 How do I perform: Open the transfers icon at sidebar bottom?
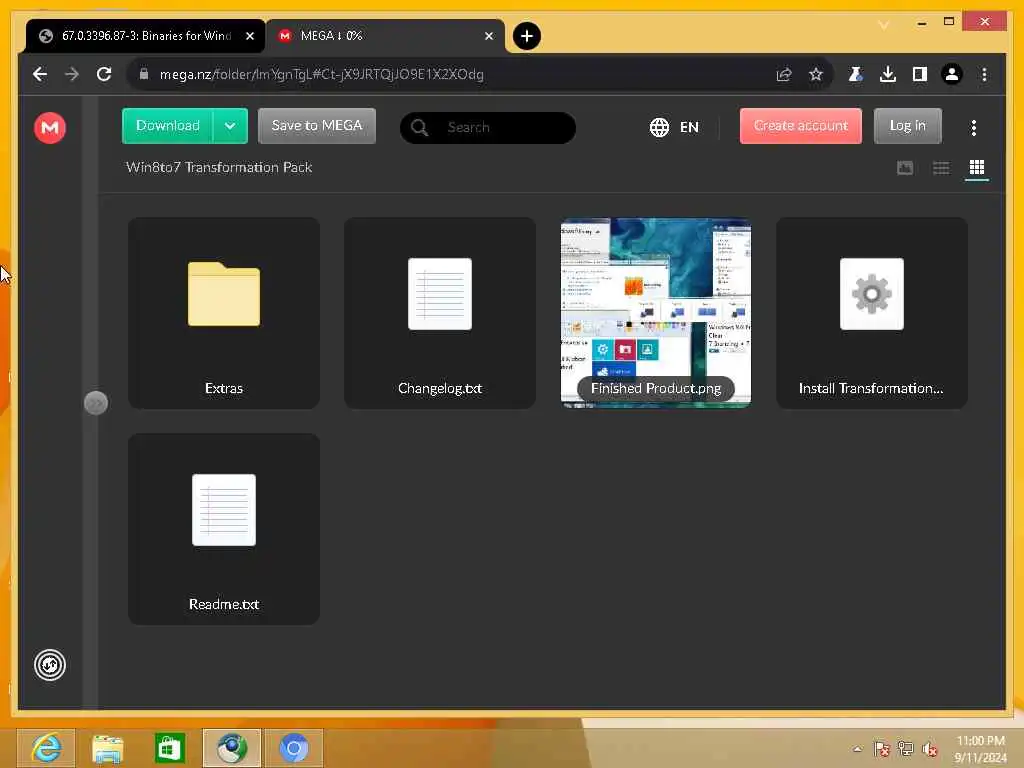[x=50, y=665]
